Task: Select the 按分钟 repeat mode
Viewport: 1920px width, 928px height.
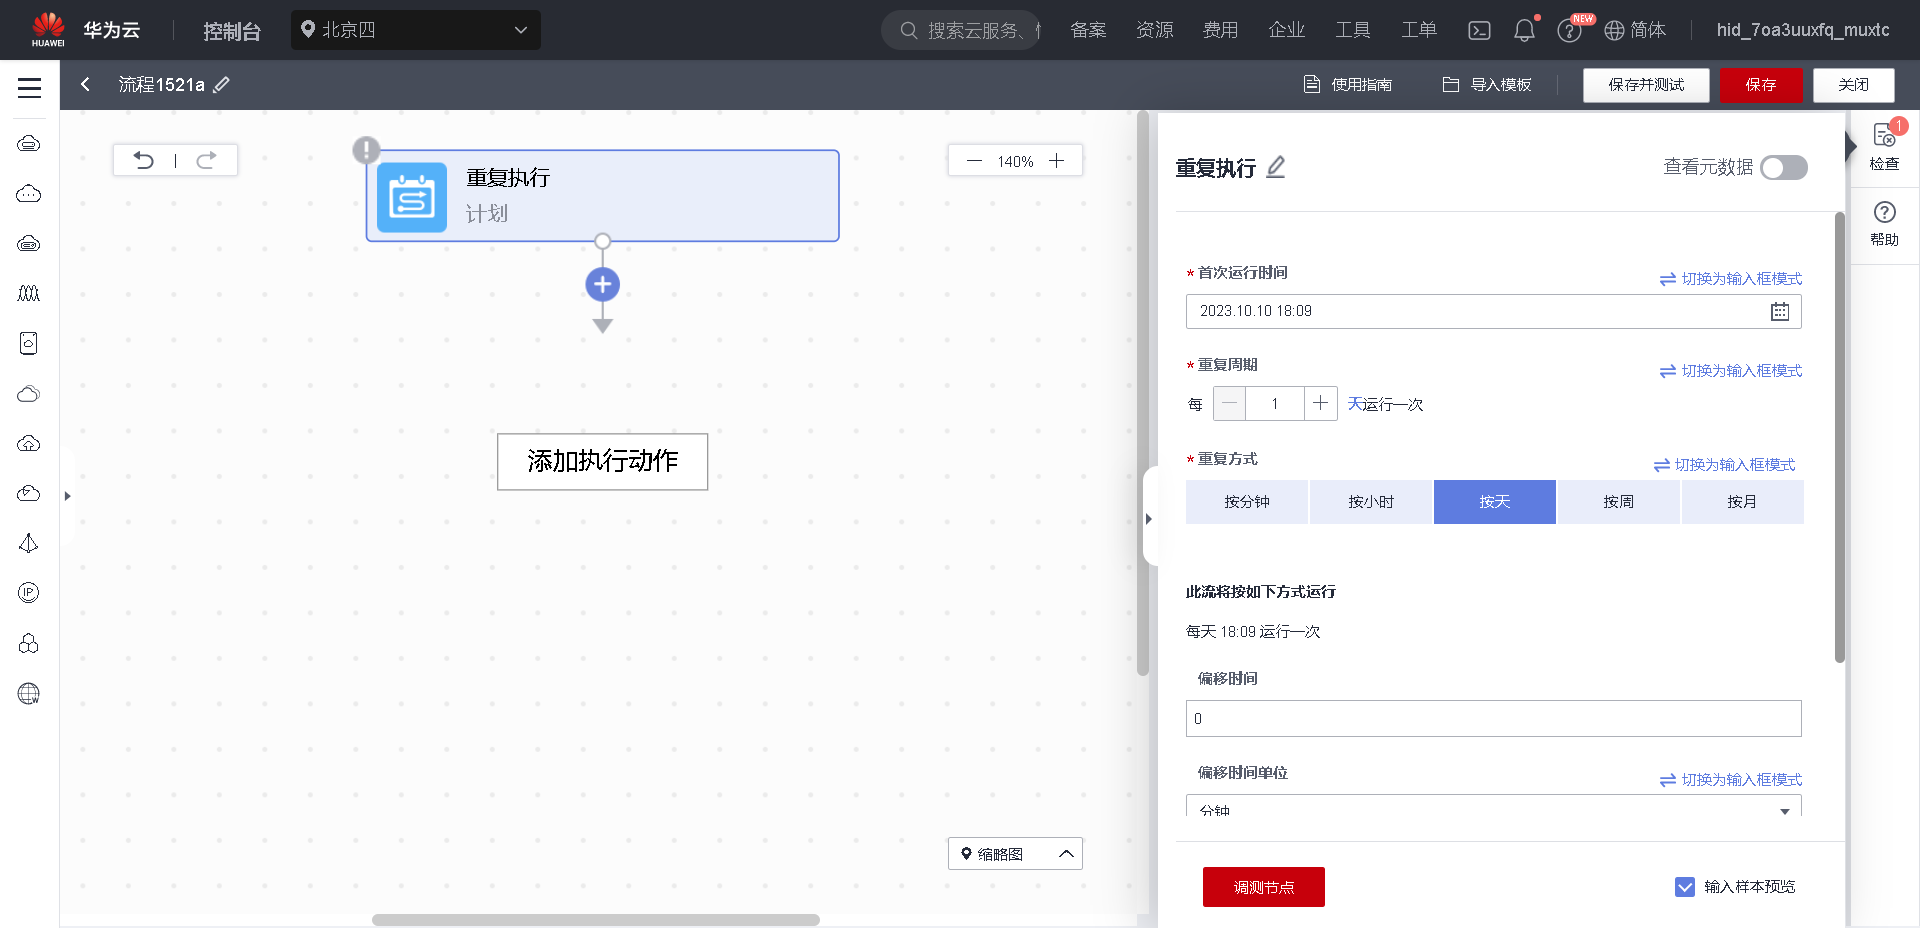Action: [1247, 502]
